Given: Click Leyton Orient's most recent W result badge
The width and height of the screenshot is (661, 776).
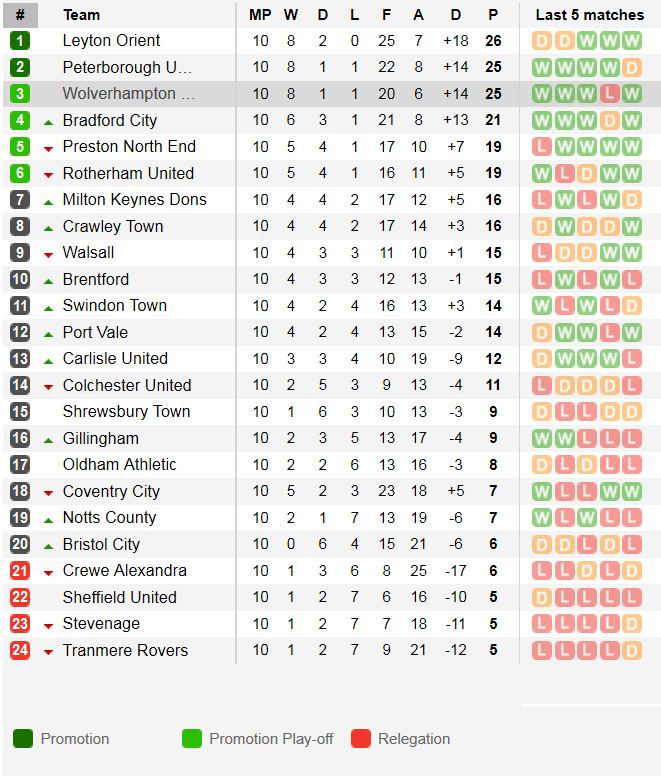Looking at the screenshot, I should [631, 41].
